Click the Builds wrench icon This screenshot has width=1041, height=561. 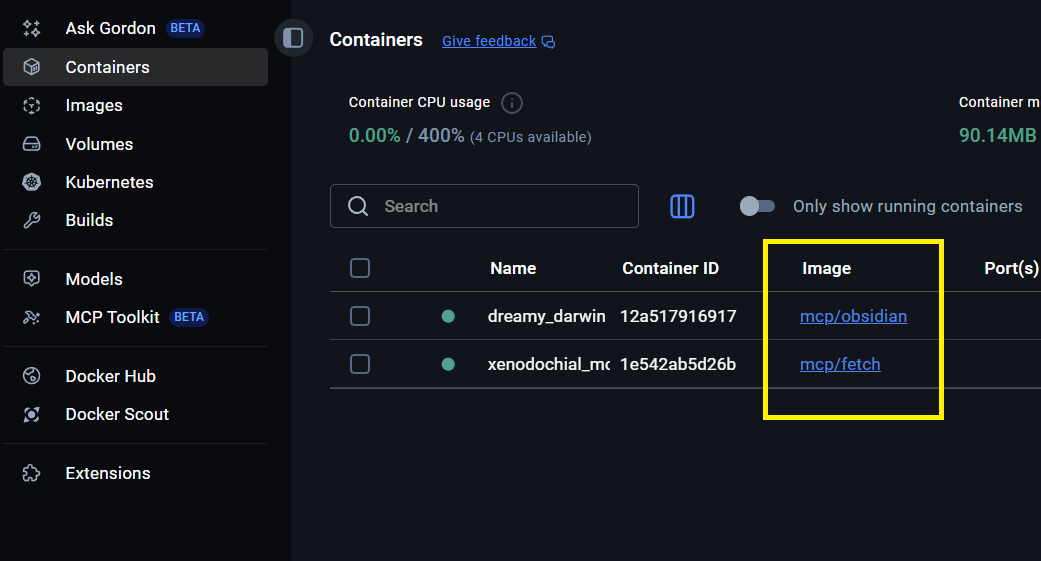[x=31, y=220]
